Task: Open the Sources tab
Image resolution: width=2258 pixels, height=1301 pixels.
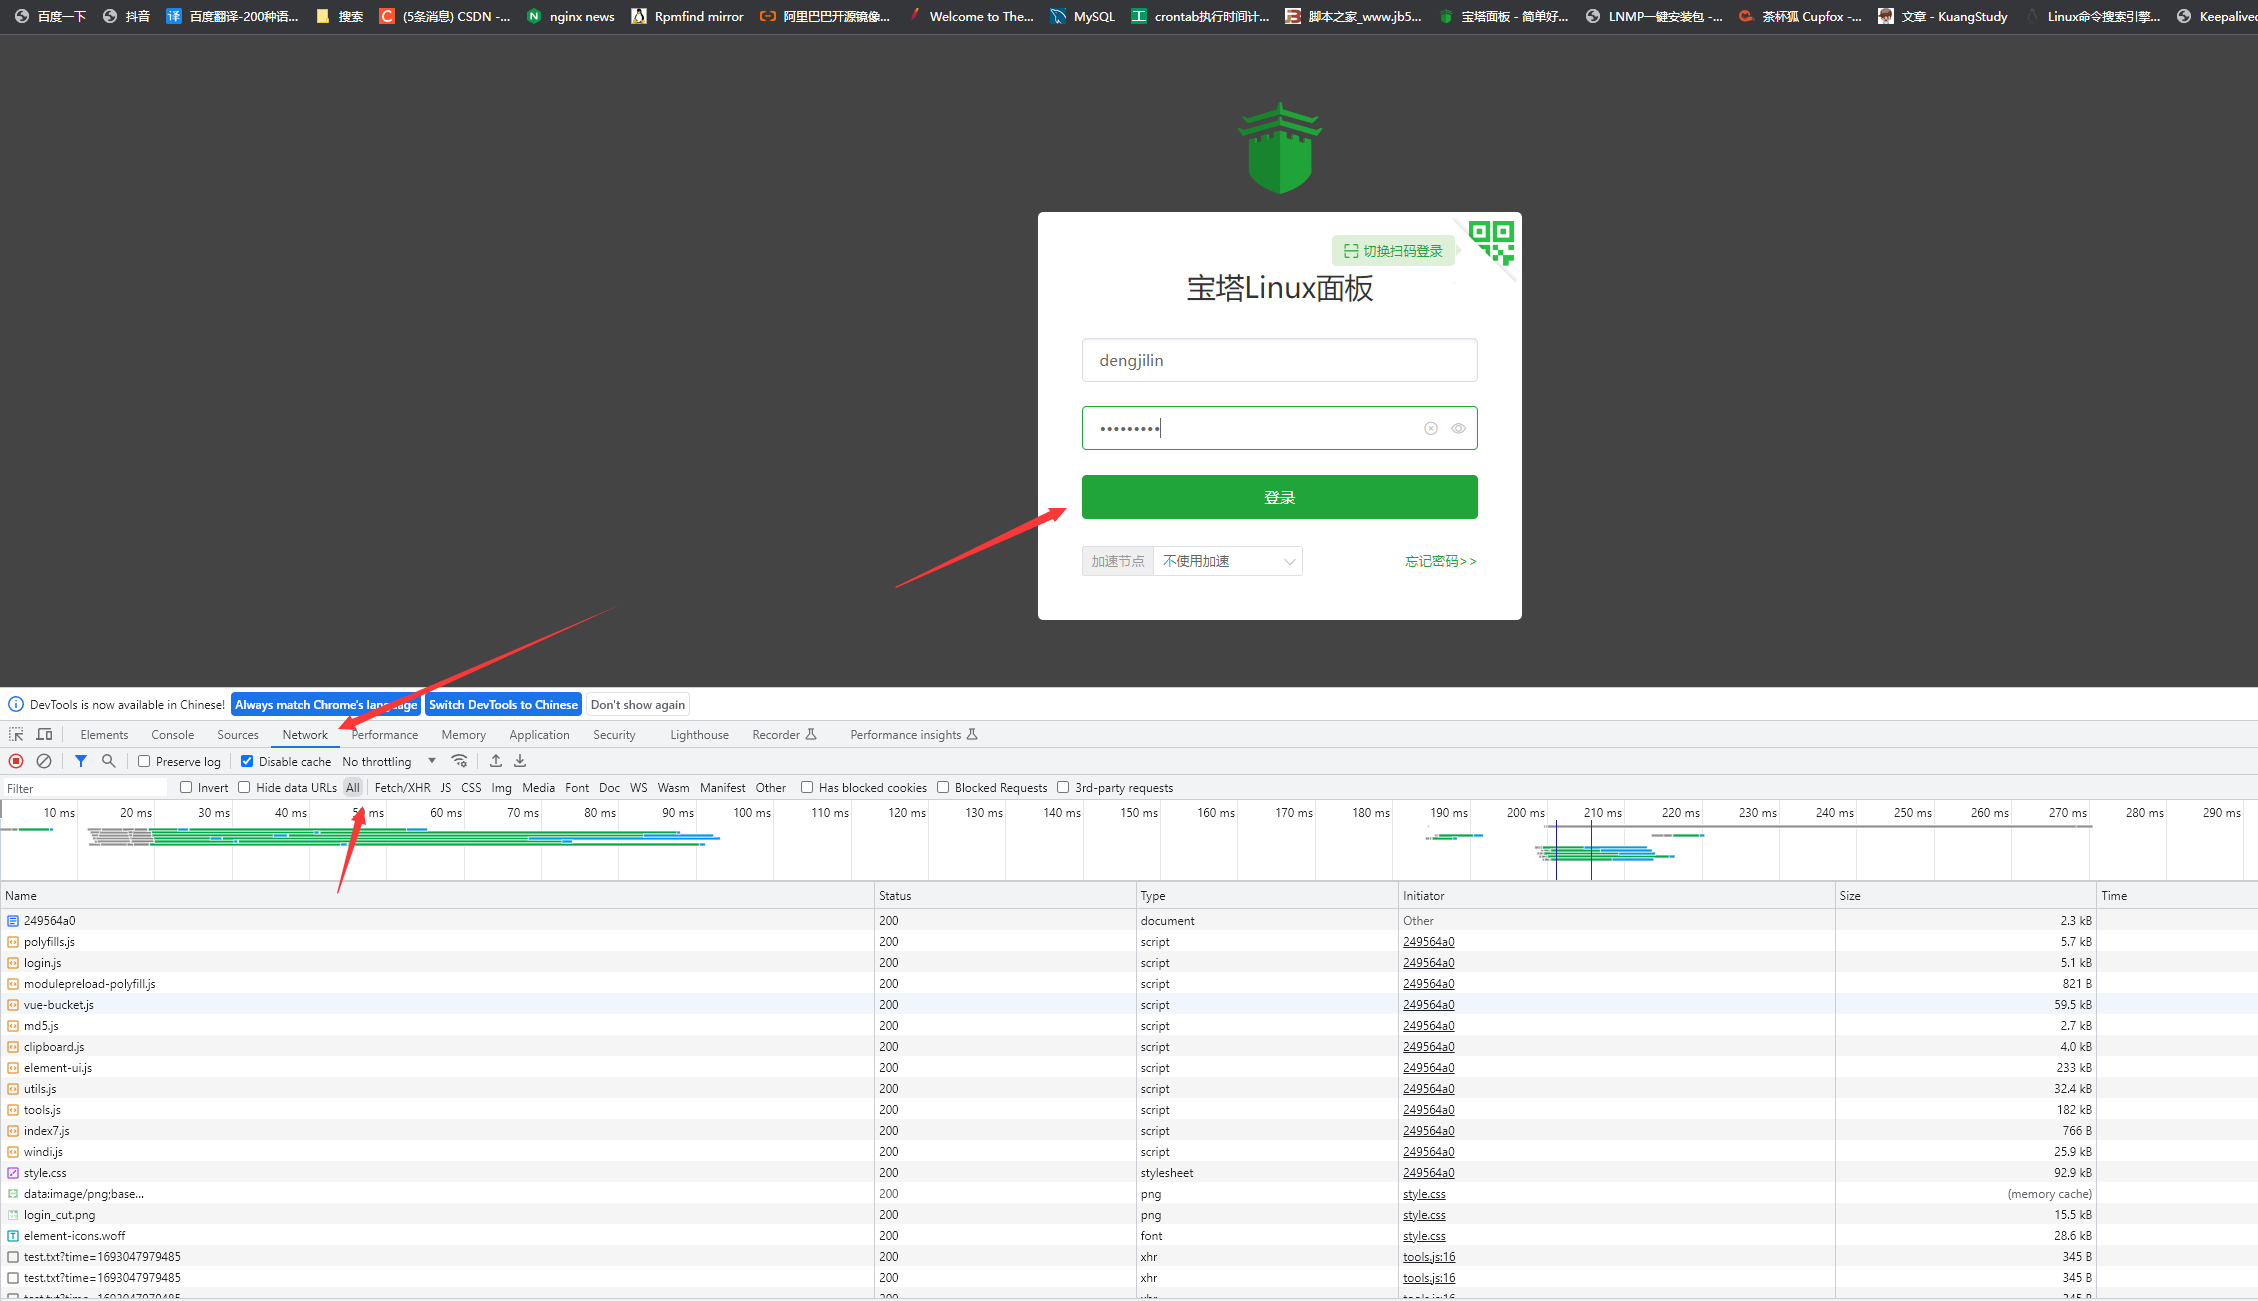Action: click(x=238, y=734)
